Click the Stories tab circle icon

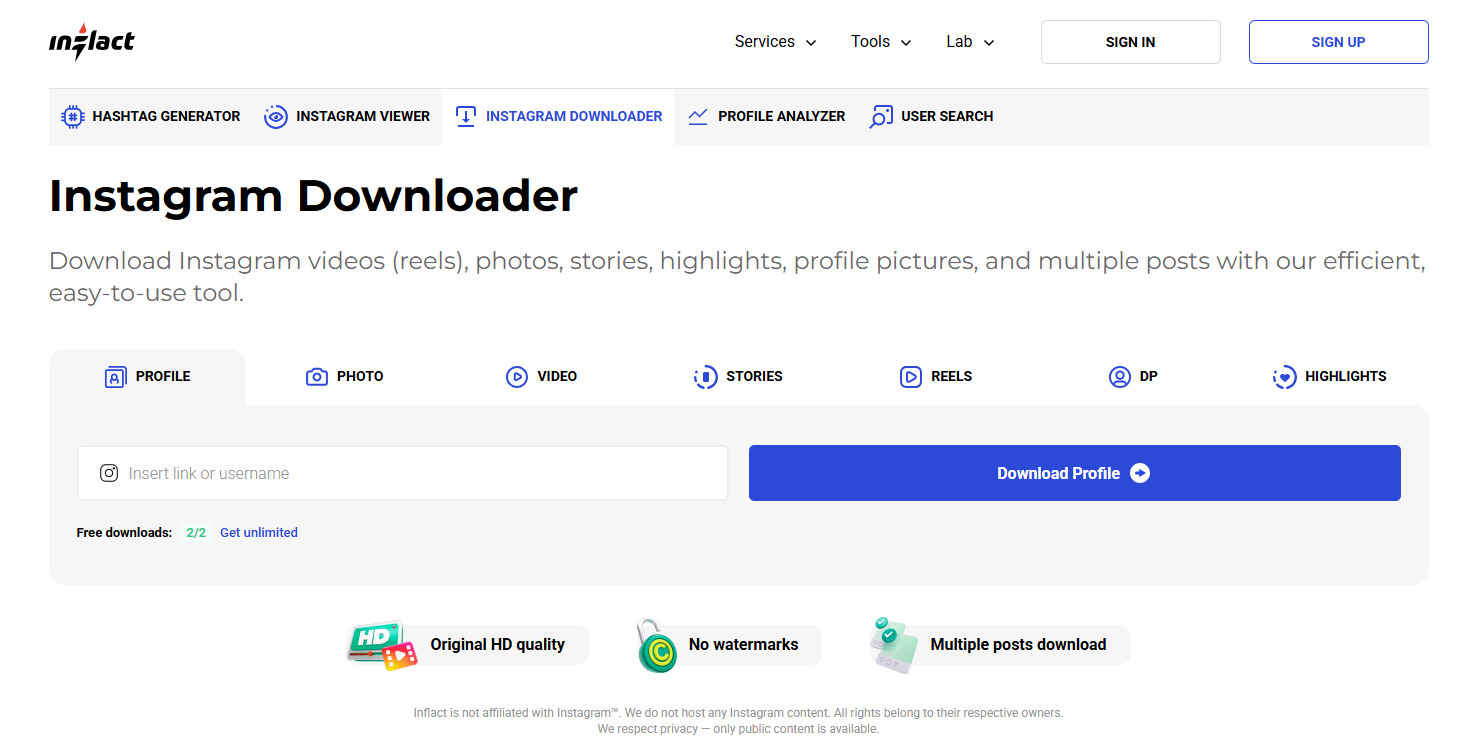[706, 377]
